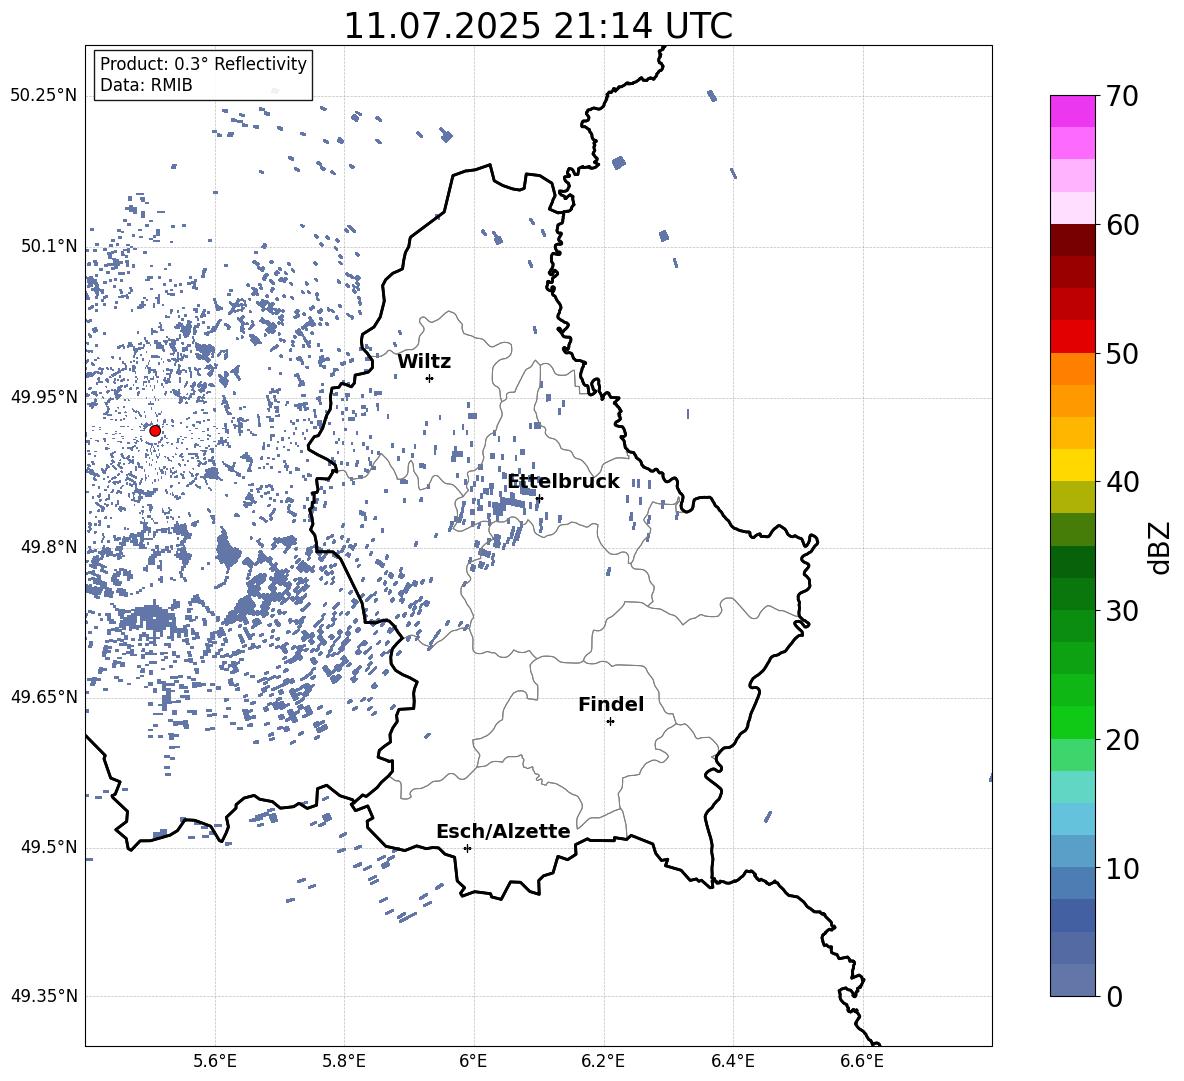Screen dimensions: 1184x1081
Task: Click the colorbar tick label 10
Action: pyautogui.click(x=1123, y=868)
